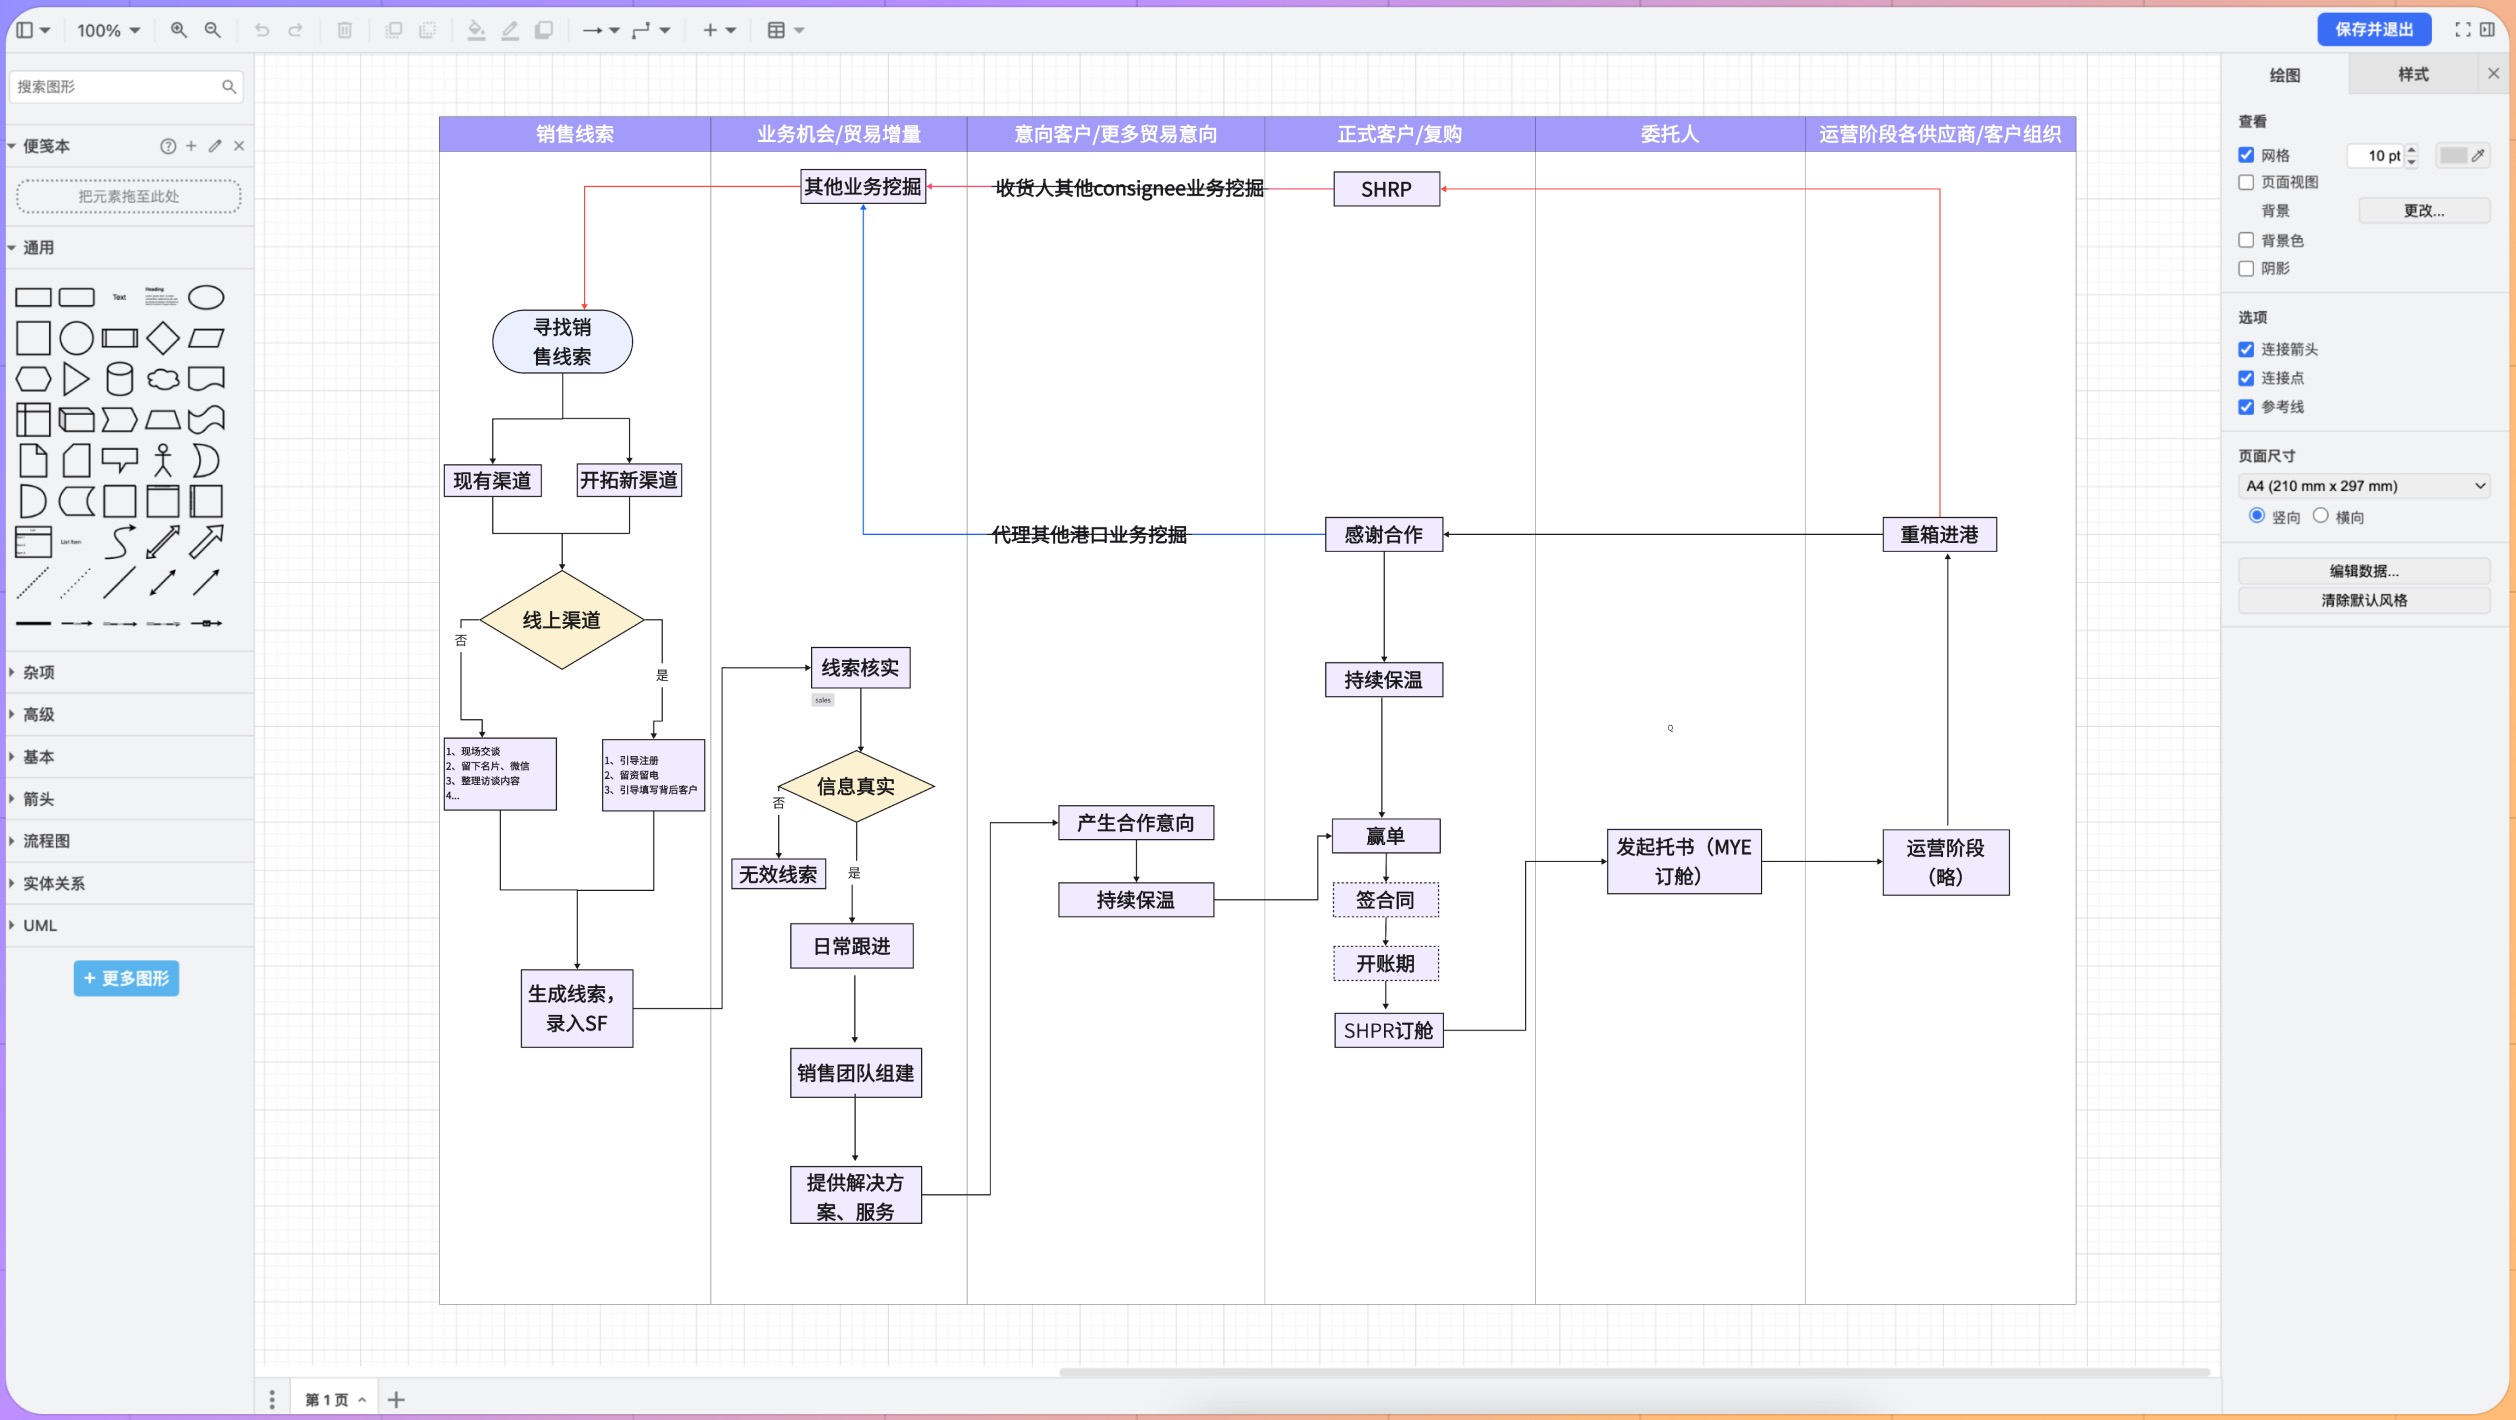Click the 搜索图形 search field
Viewport: 2516px width, 1420px height.
click(x=126, y=87)
